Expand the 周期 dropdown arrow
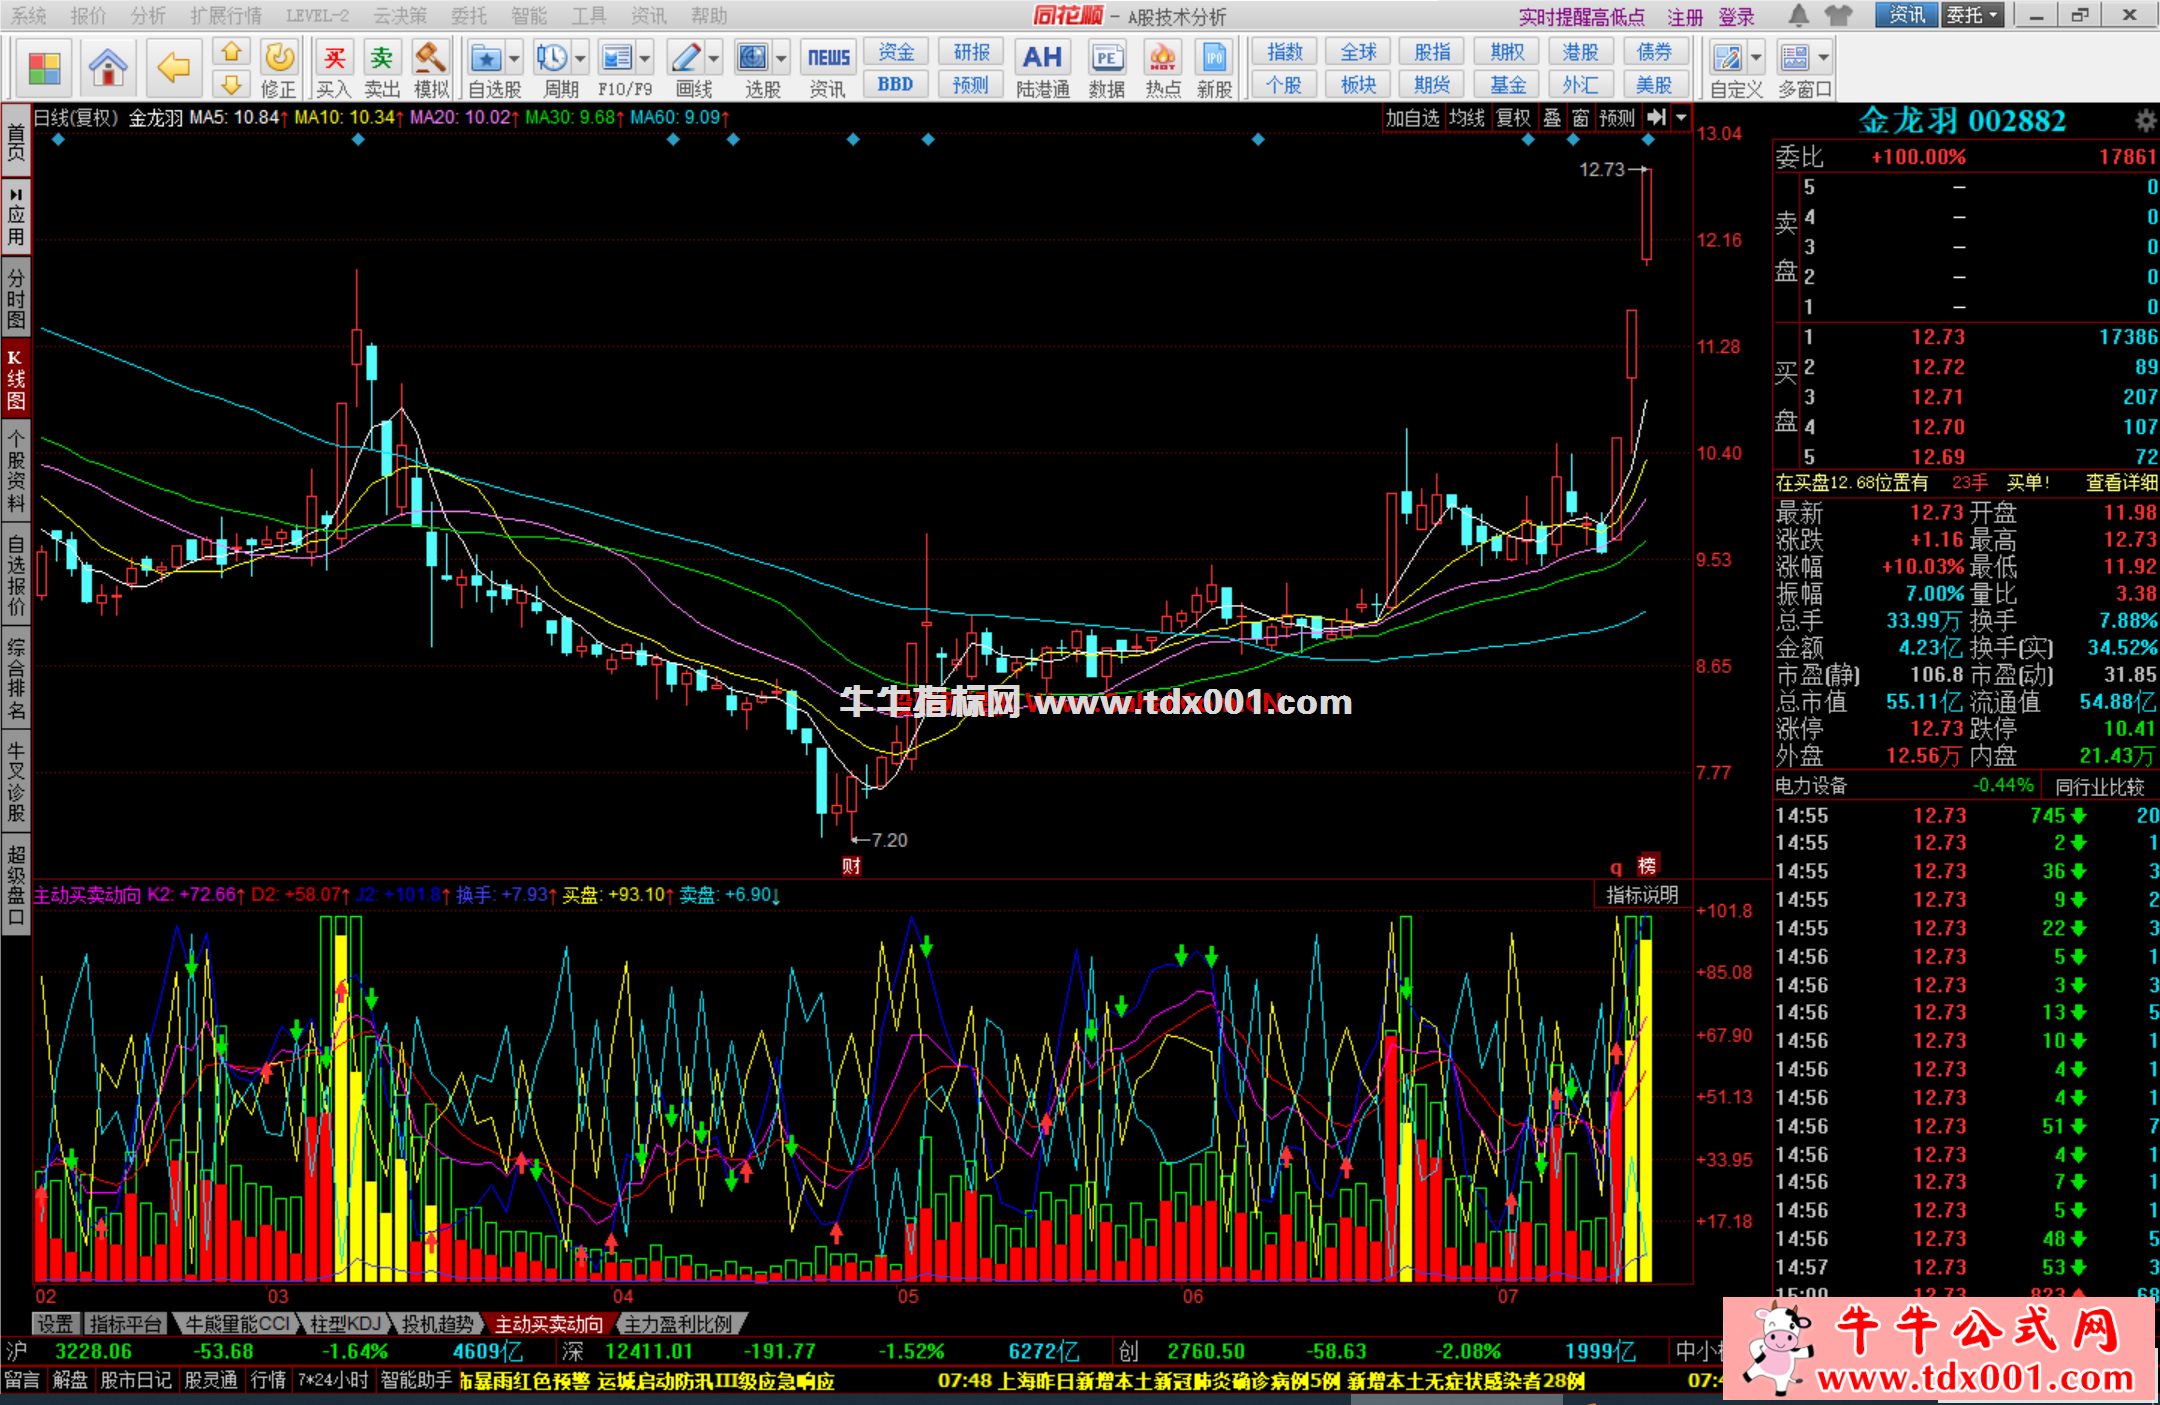This screenshot has height=1405, width=2160. (580, 58)
